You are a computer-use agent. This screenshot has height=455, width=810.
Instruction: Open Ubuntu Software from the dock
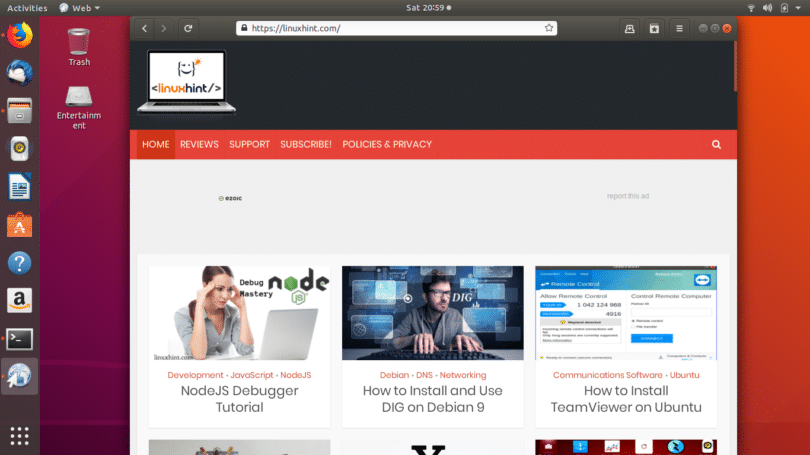tap(20, 225)
